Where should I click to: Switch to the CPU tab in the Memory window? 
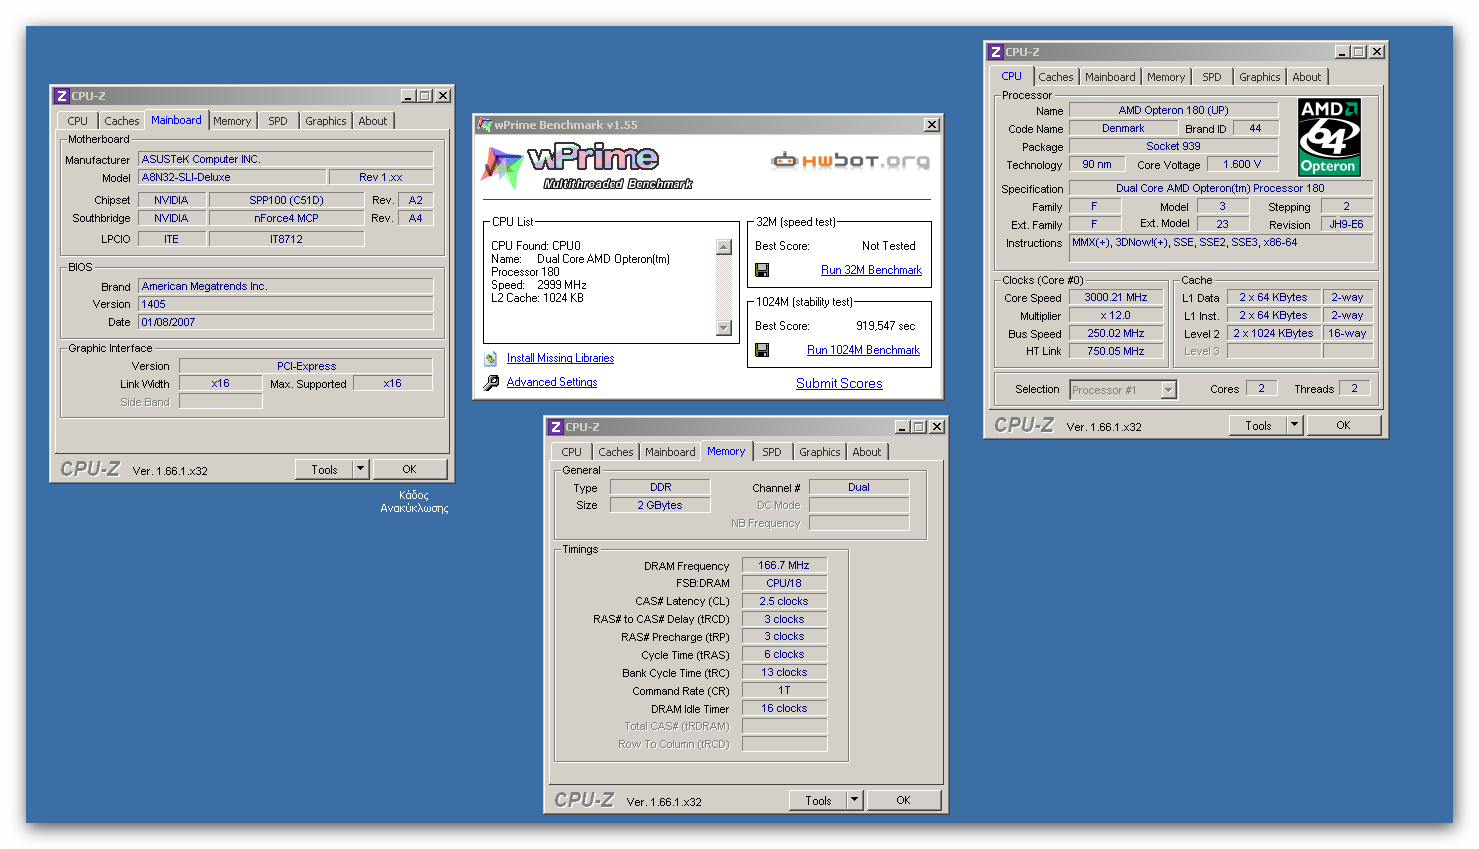coord(572,452)
